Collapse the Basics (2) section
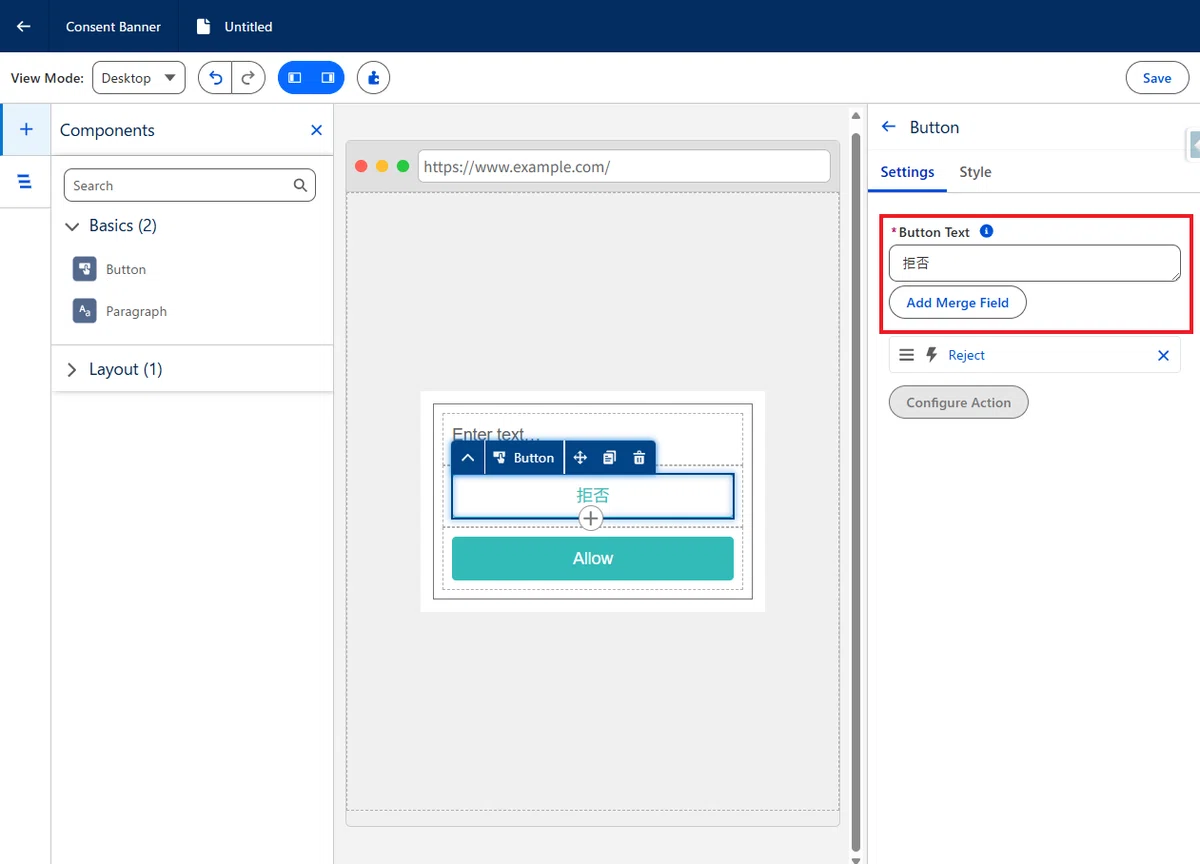The image size is (1200, 864). pos(71,227)
